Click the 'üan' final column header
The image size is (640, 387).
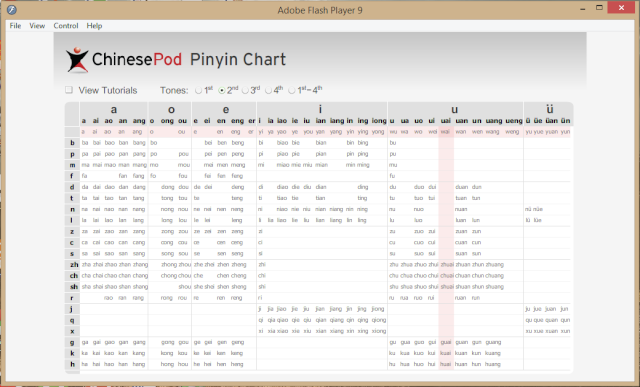[x=551, y=121]
